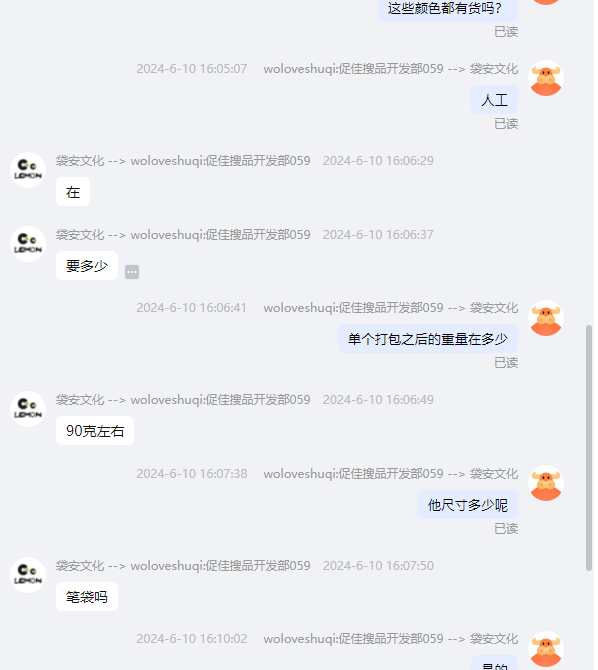The height and width of the screenshot is (670, 598).
Task: Click the 他尺寸多少呢 message bubble
Action: coord(468,504)
